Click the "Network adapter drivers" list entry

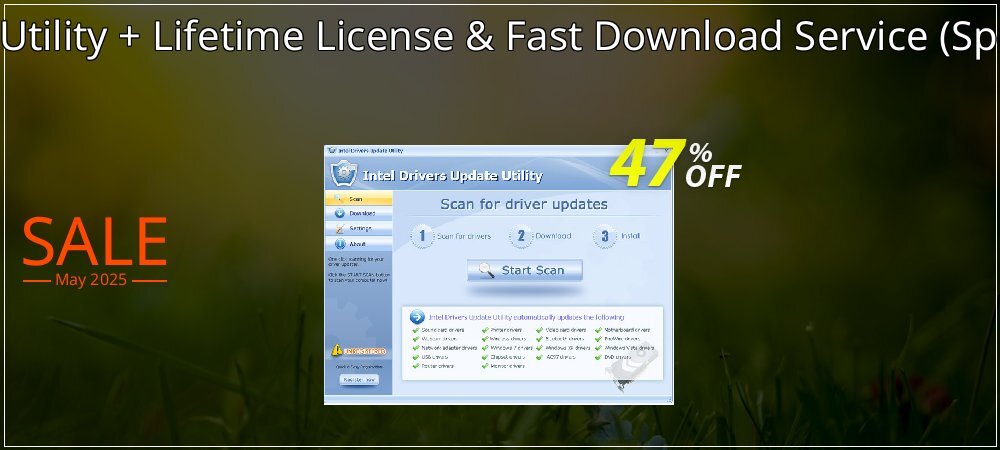tap(449, 348)
